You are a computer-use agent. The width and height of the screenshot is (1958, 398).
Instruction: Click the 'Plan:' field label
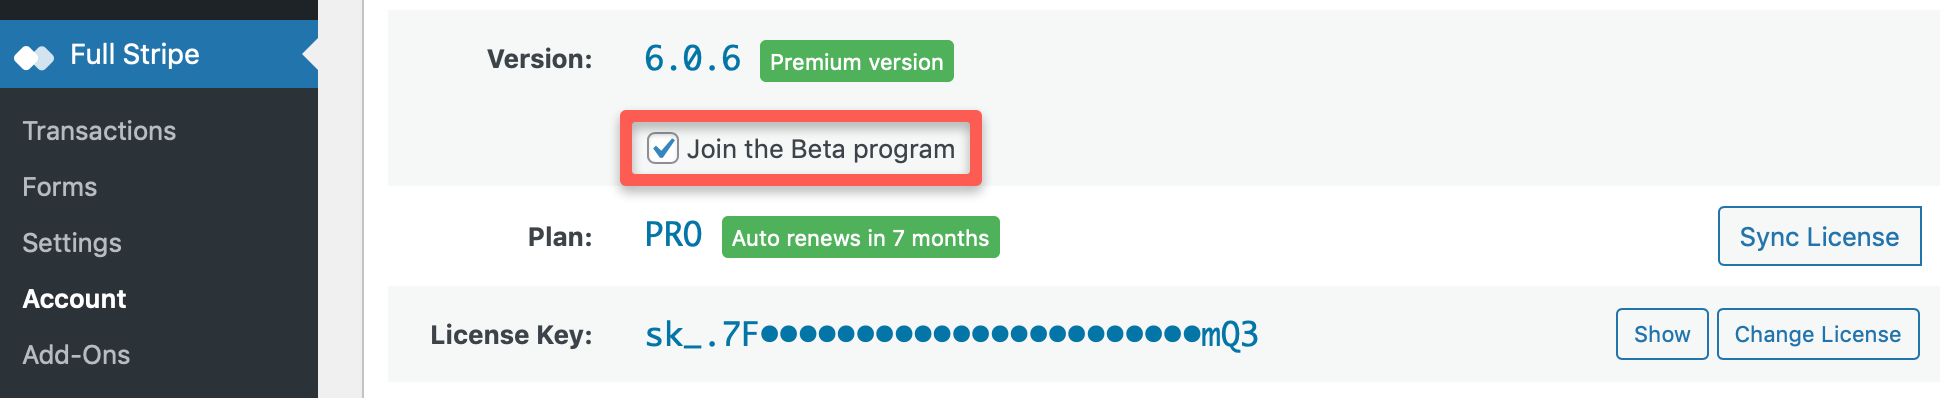(x=560, y=237)
